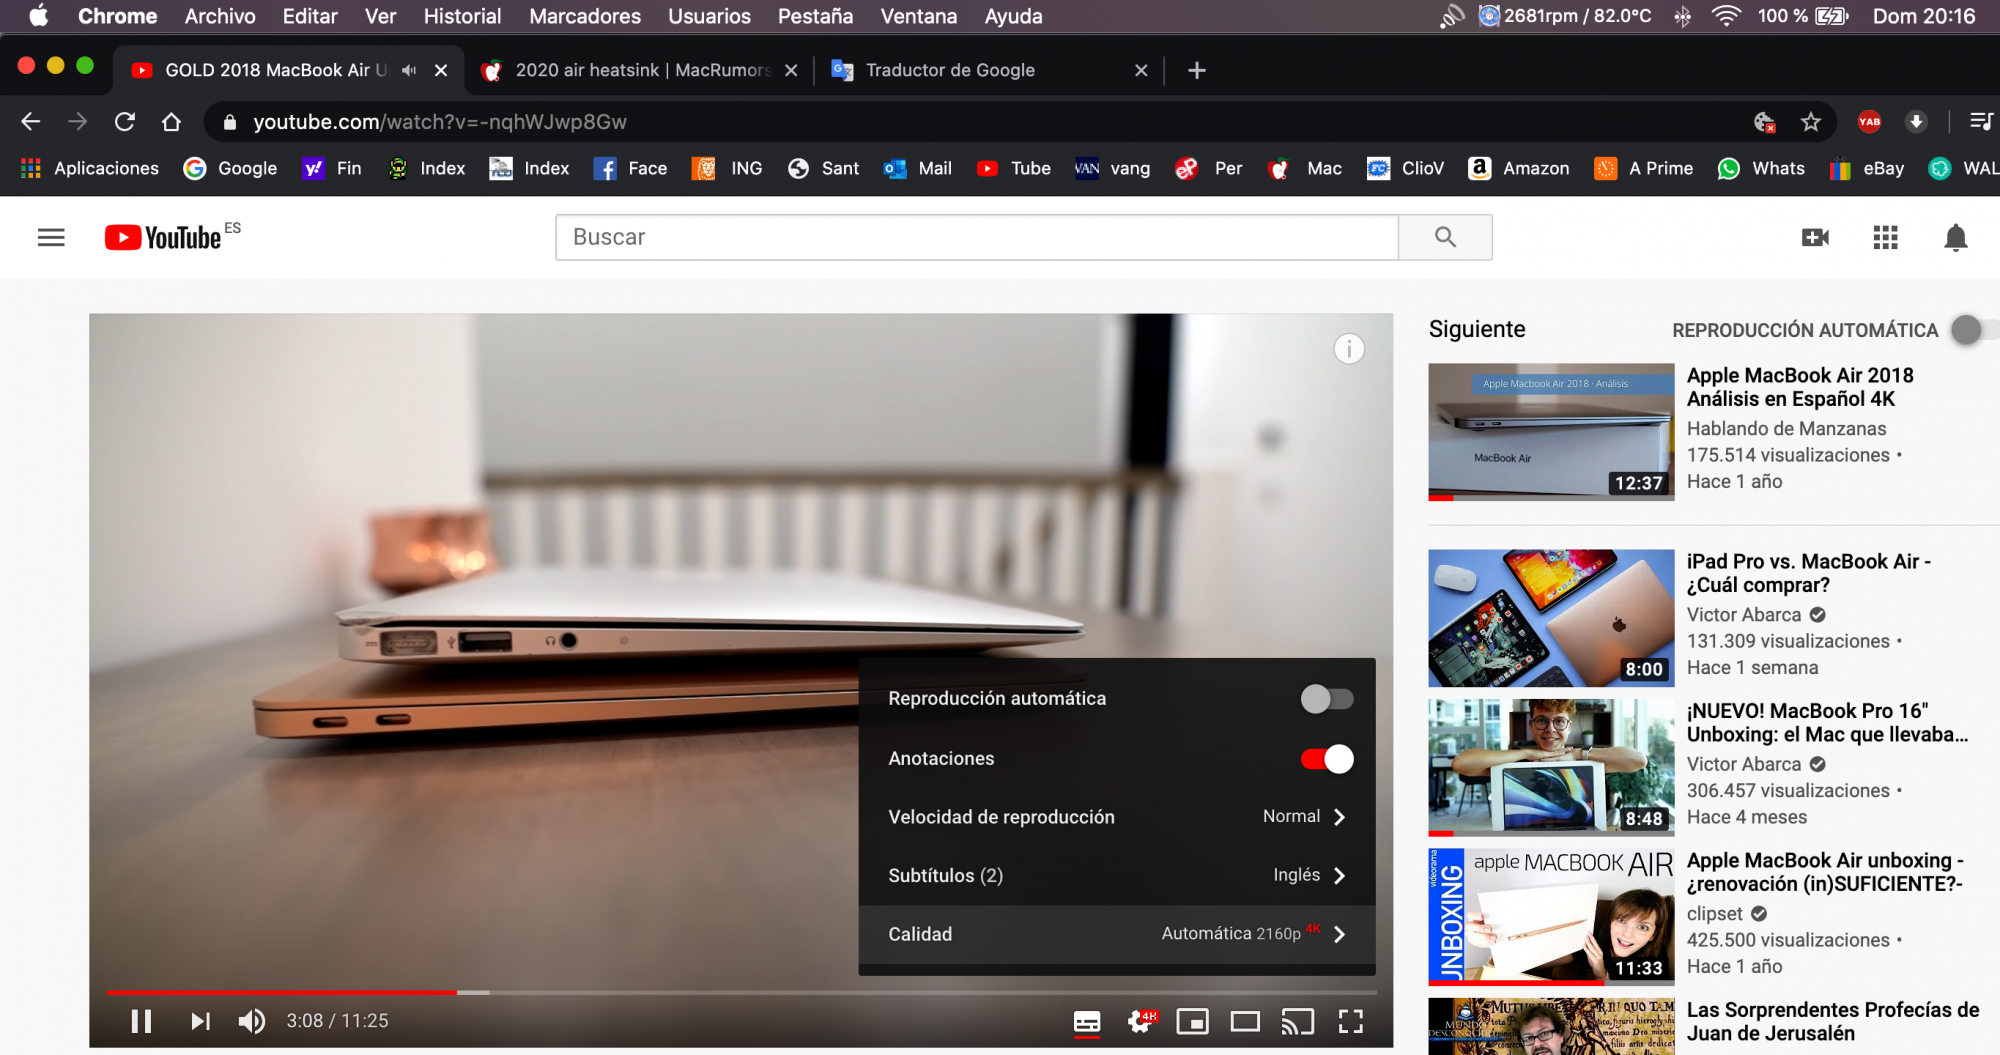This screenshot has height=1055, width=2000.
Task: Show video info cards icon
Action: pyautogui.click(x=1349, y=349)
